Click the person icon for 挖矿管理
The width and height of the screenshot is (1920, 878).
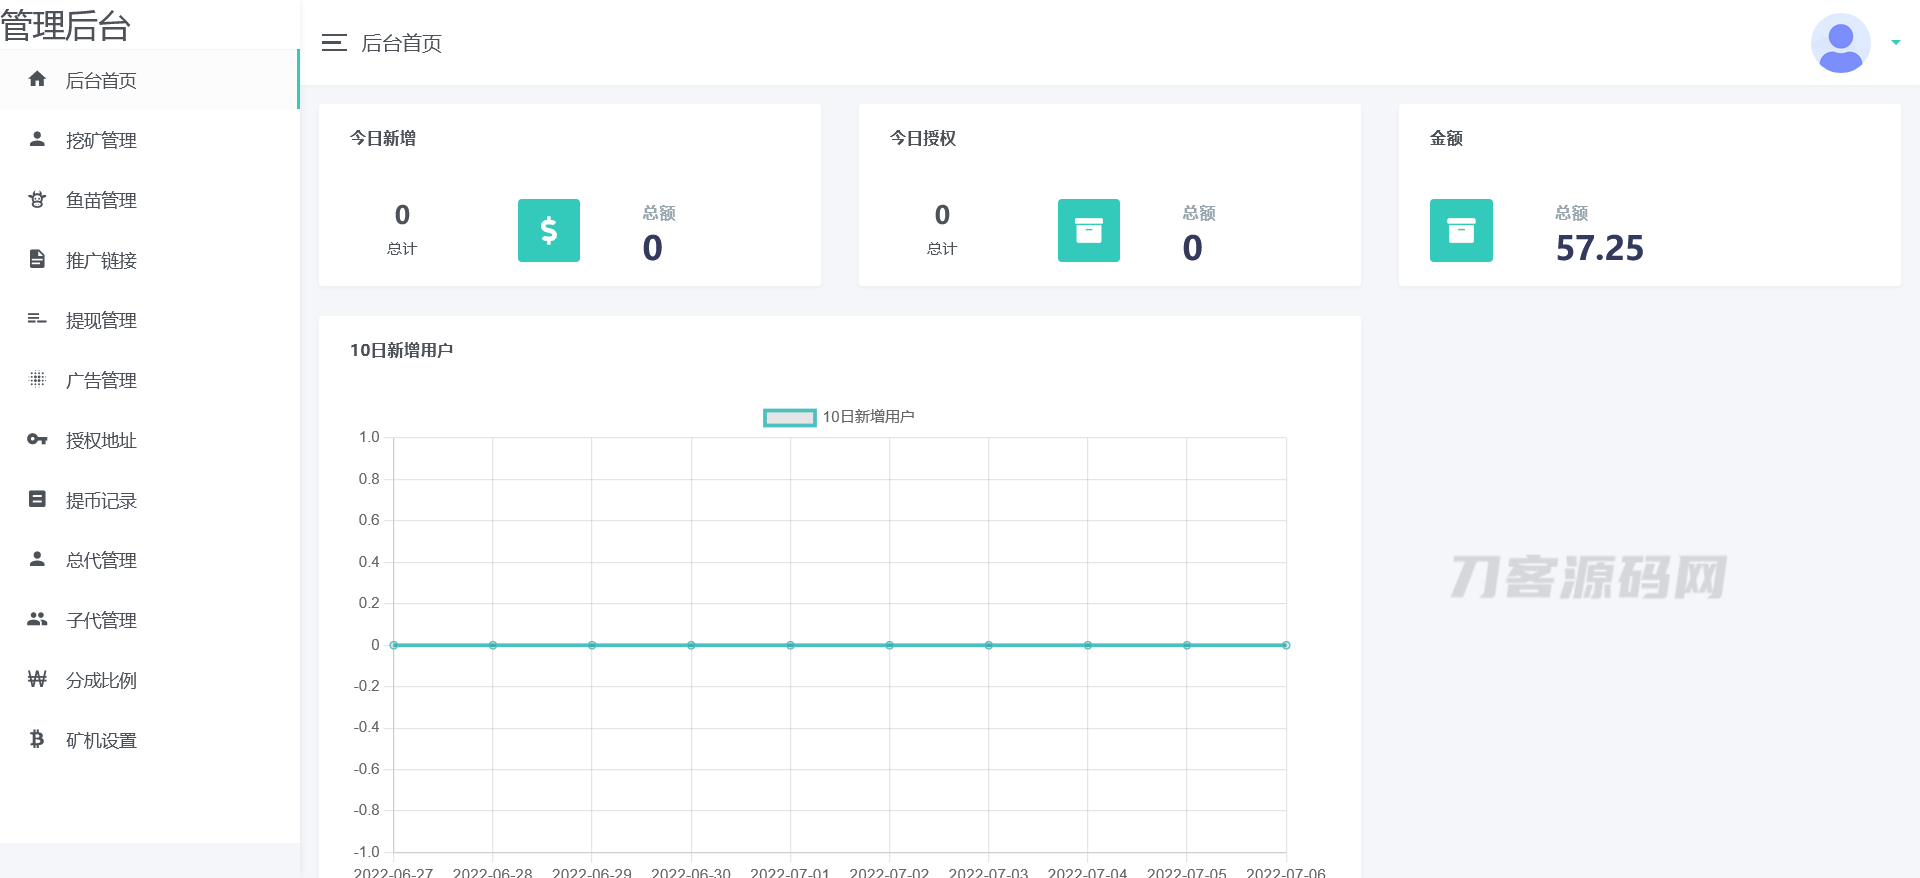(37, 139)
